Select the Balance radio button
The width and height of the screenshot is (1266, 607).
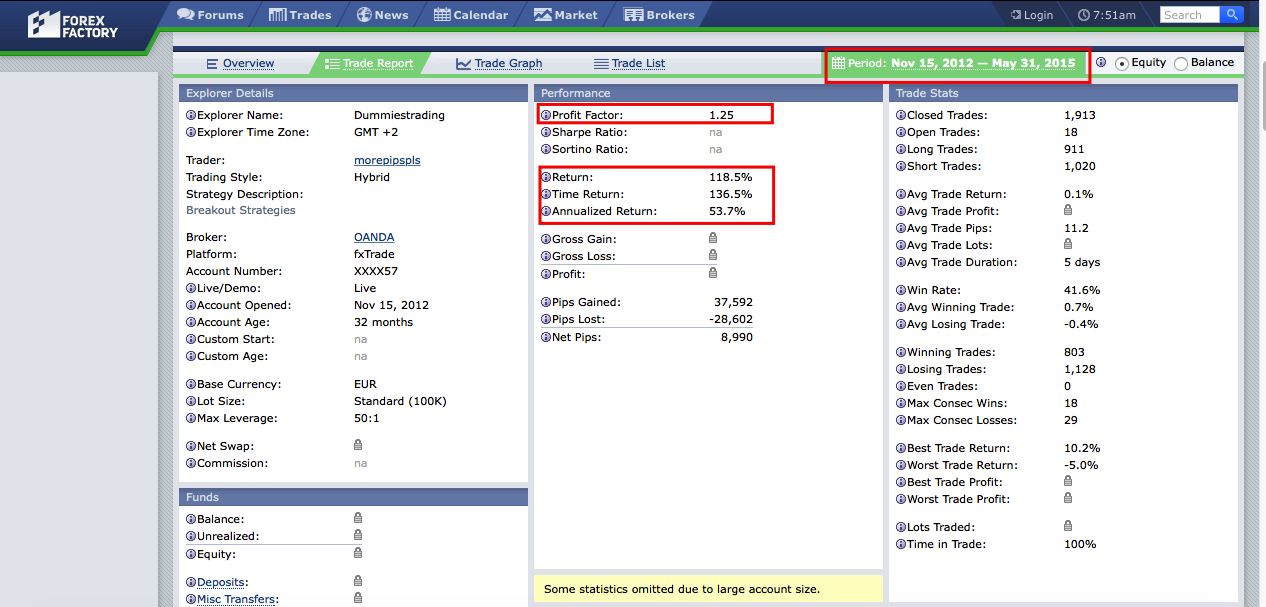click(x=1181, y=63)
